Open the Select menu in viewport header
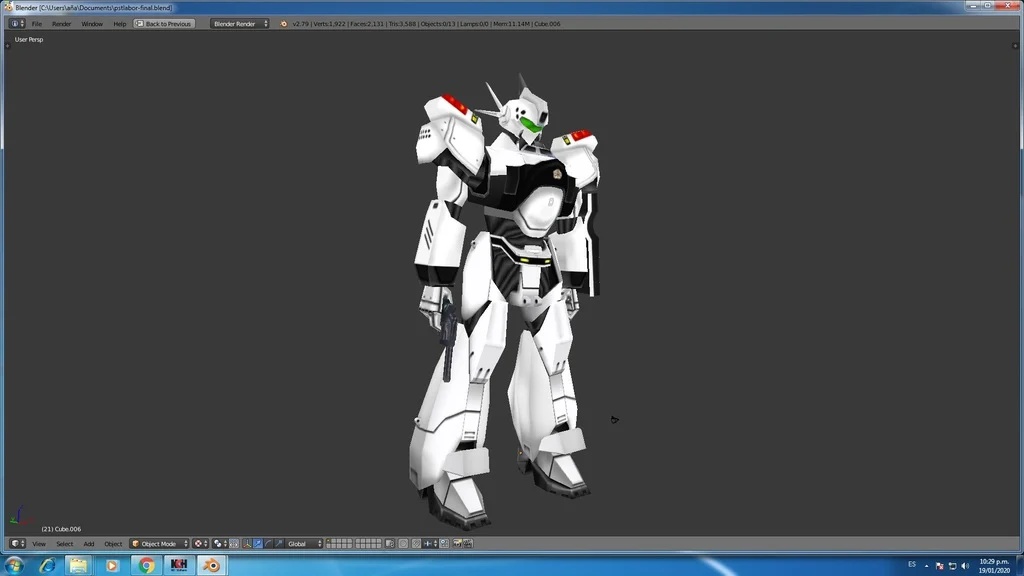This screenshot has height=576, width=1024. click(65, 543)
